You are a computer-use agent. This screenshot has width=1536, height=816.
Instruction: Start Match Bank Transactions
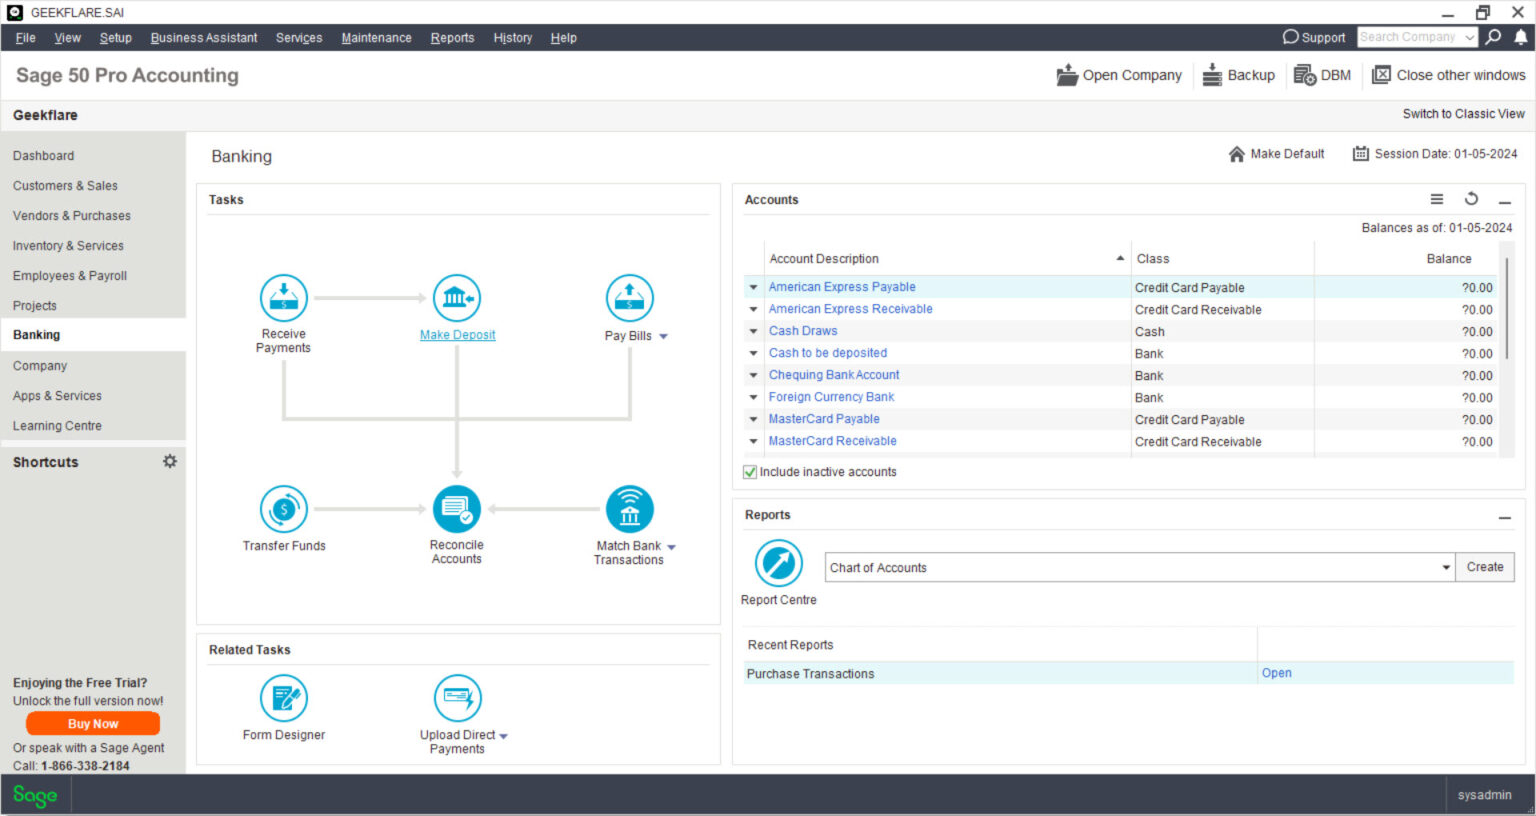point(629,507)
